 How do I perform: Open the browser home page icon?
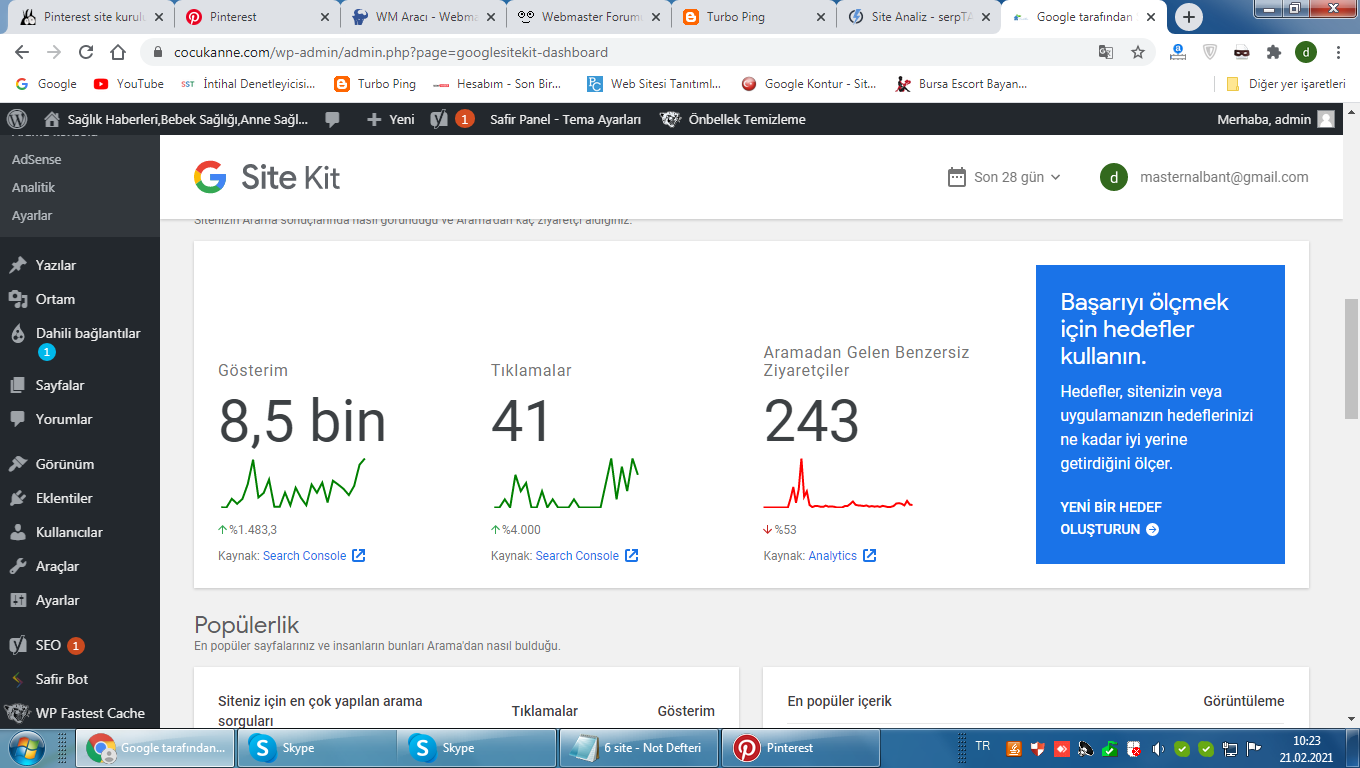[118, 52]
